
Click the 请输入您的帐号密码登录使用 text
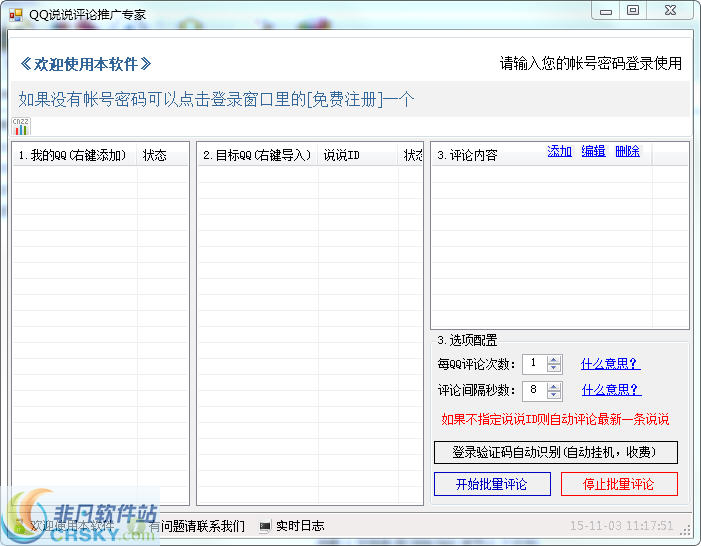(x=591, y=63)
